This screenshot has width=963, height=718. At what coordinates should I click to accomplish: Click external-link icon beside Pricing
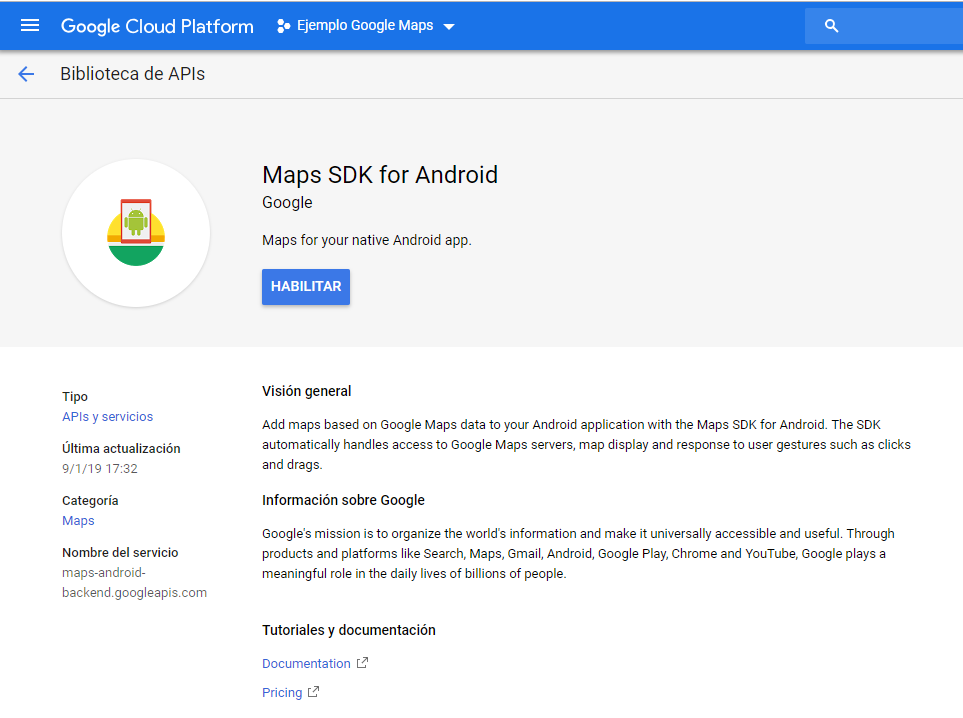[x=314, y=692]
